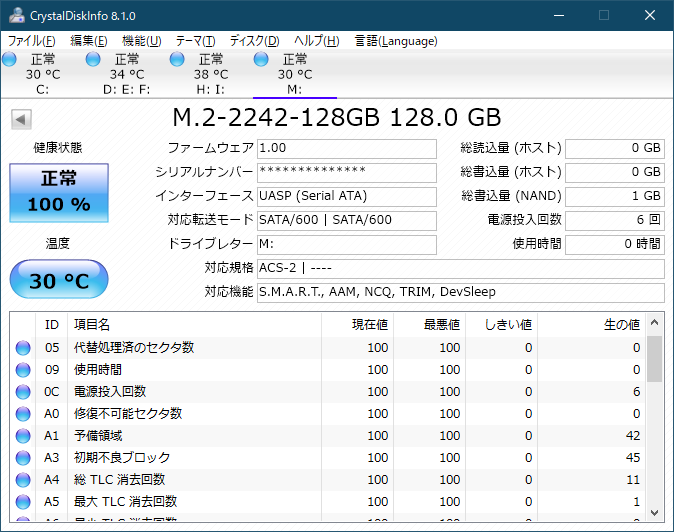Select the 修復不可能セクタ数 row
This screenshot has width=674, height=532.
click(328, 413)
